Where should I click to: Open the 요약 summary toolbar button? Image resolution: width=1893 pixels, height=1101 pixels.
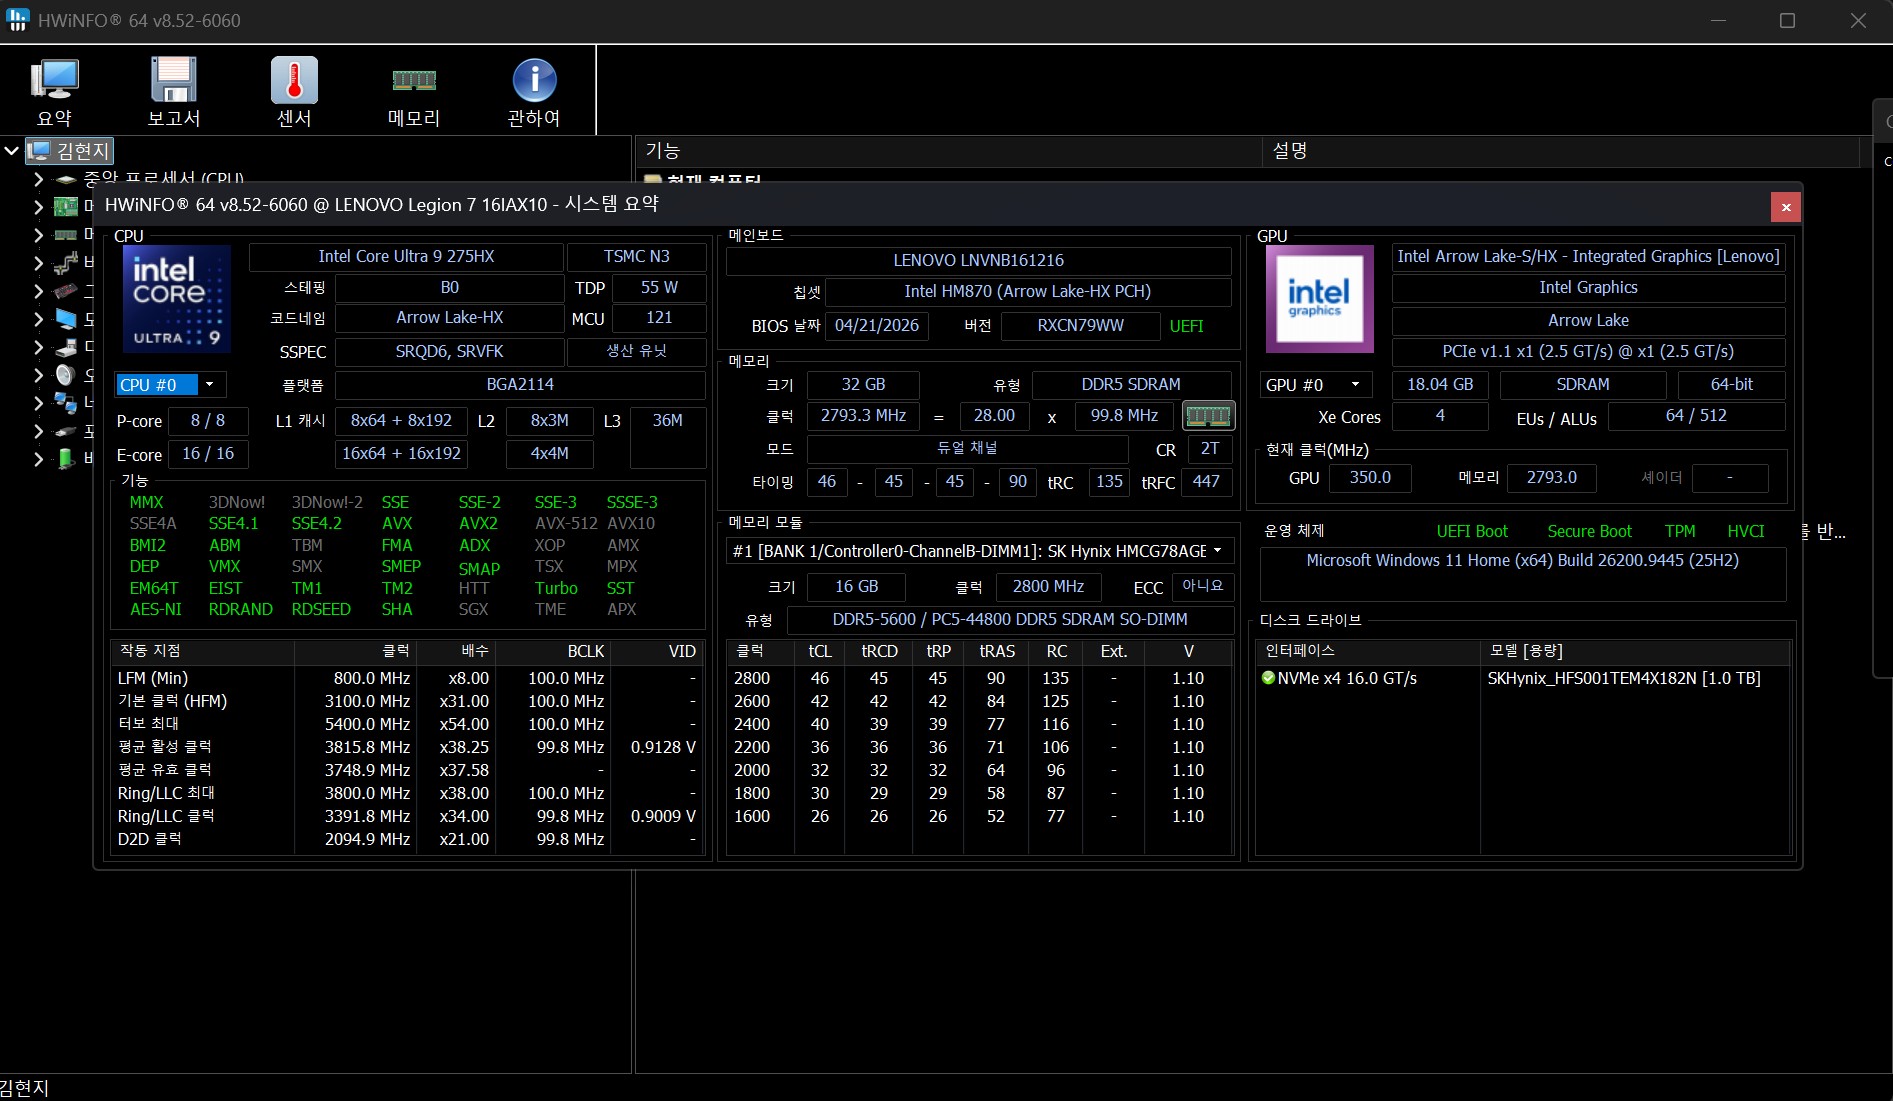[x=55, y=92]
